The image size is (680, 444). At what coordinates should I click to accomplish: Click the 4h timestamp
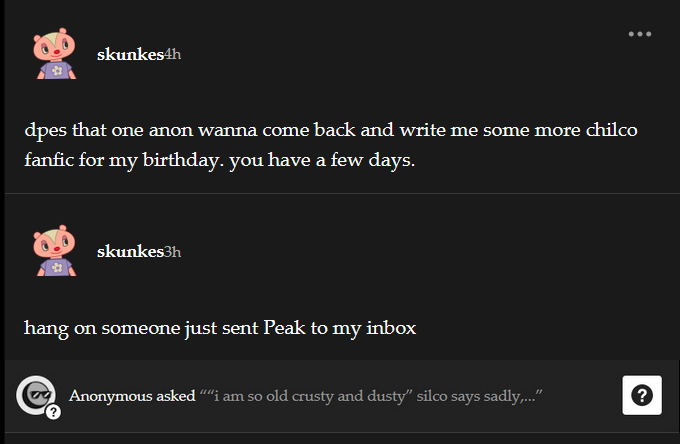(172, 54)
